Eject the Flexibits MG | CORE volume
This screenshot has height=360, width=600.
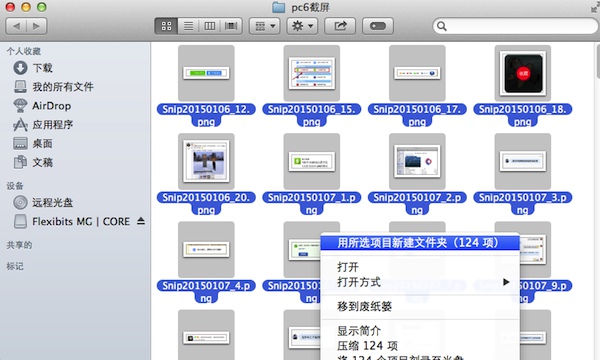141,221
